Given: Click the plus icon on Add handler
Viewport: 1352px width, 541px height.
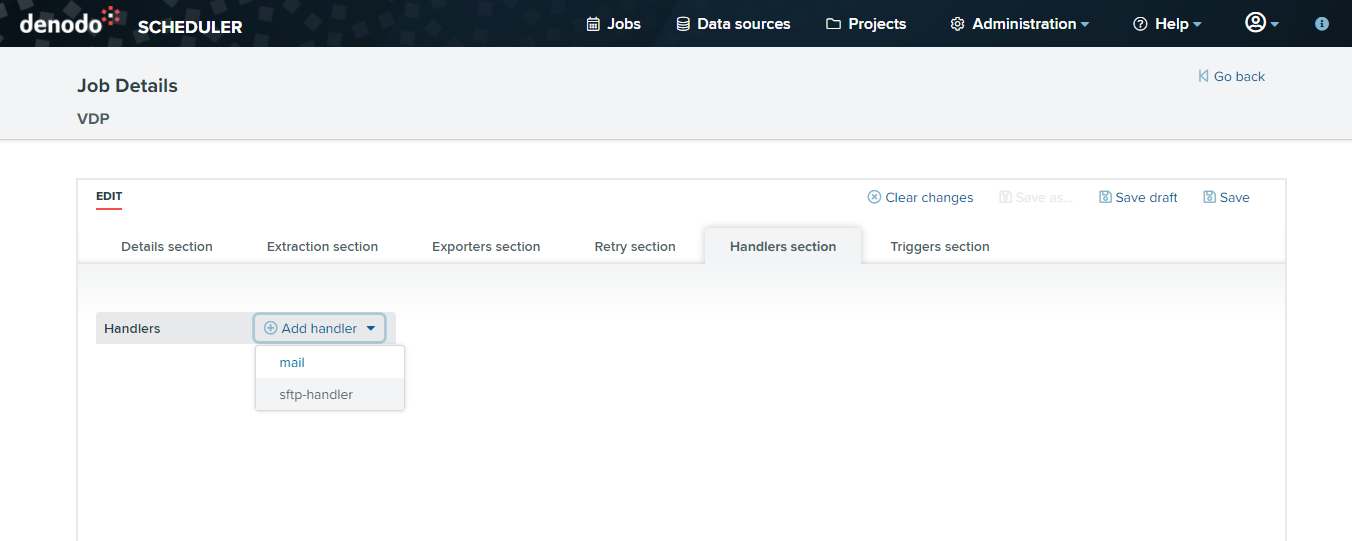Looking at the screenshot, I should tap(270, 328).
